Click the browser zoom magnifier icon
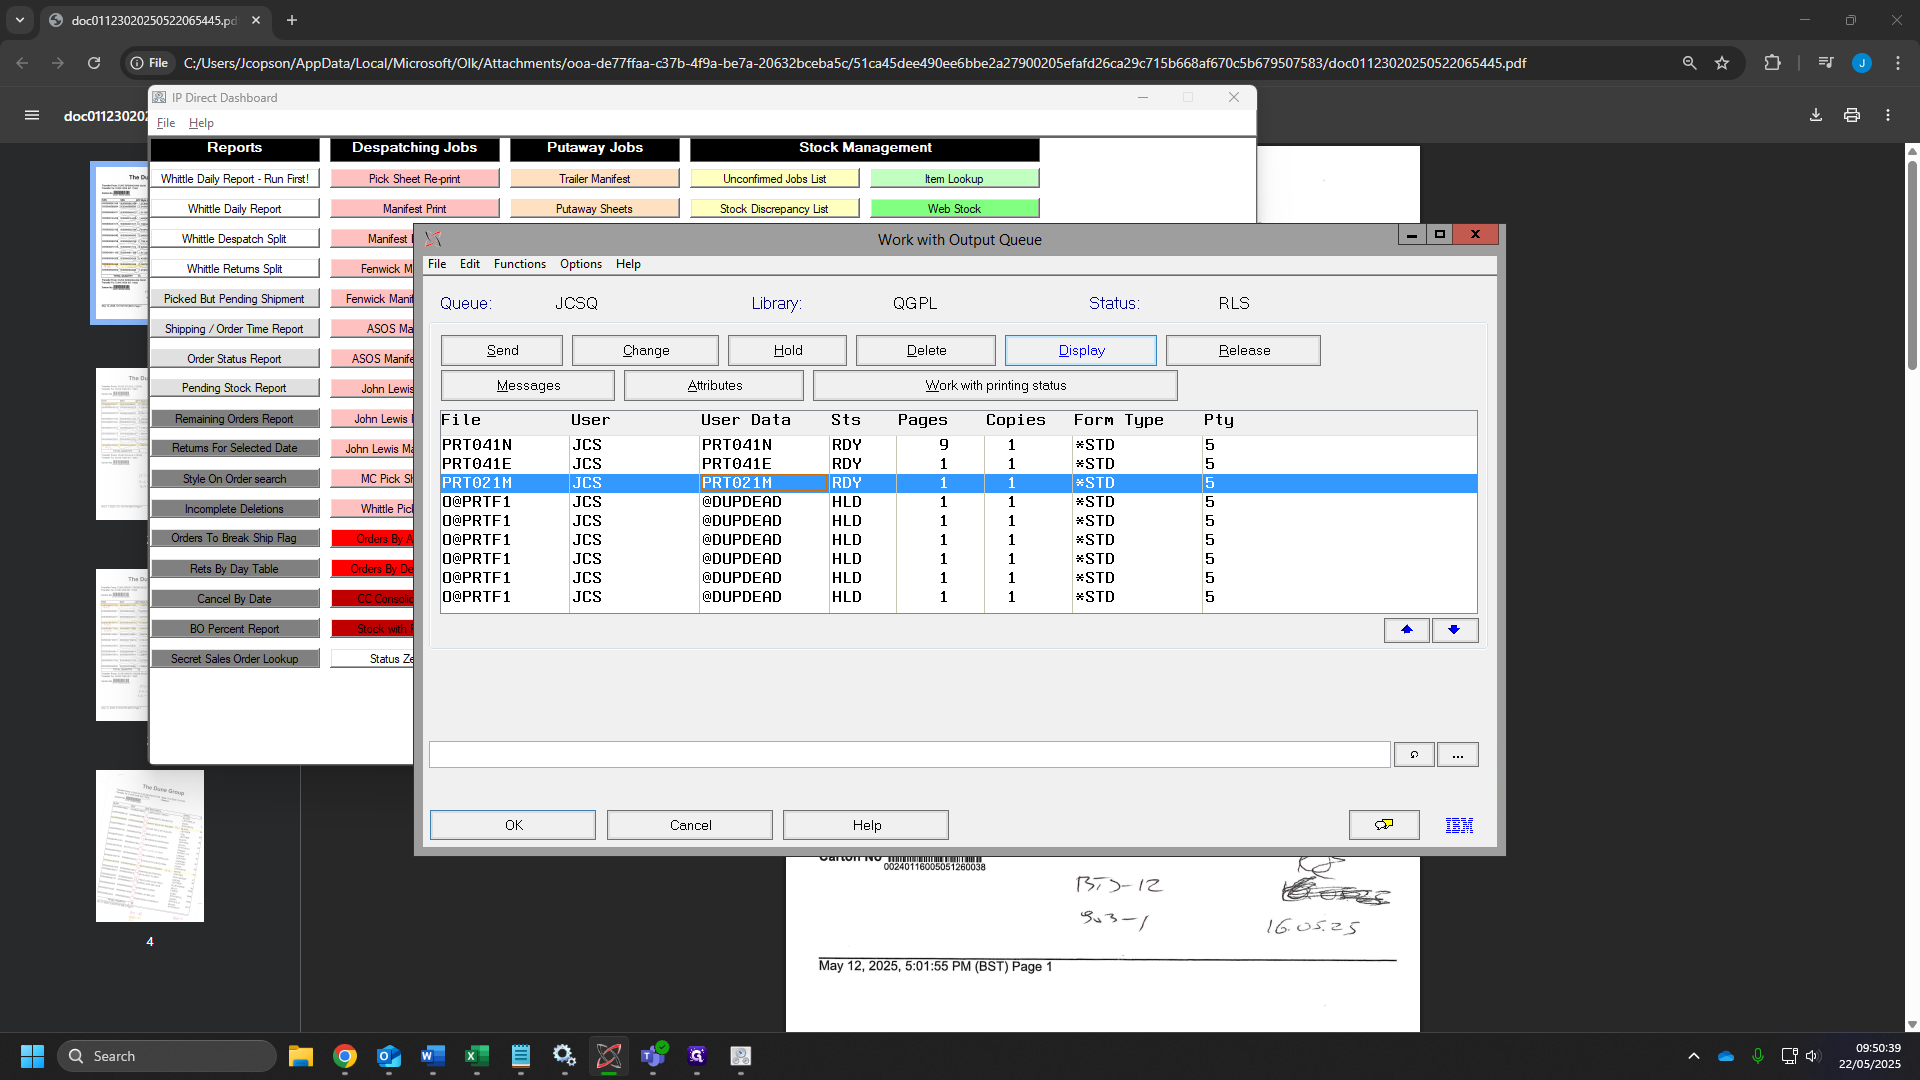Image resolution: width=1920 pixels, height=1080 pixels. coord(1689,63)
